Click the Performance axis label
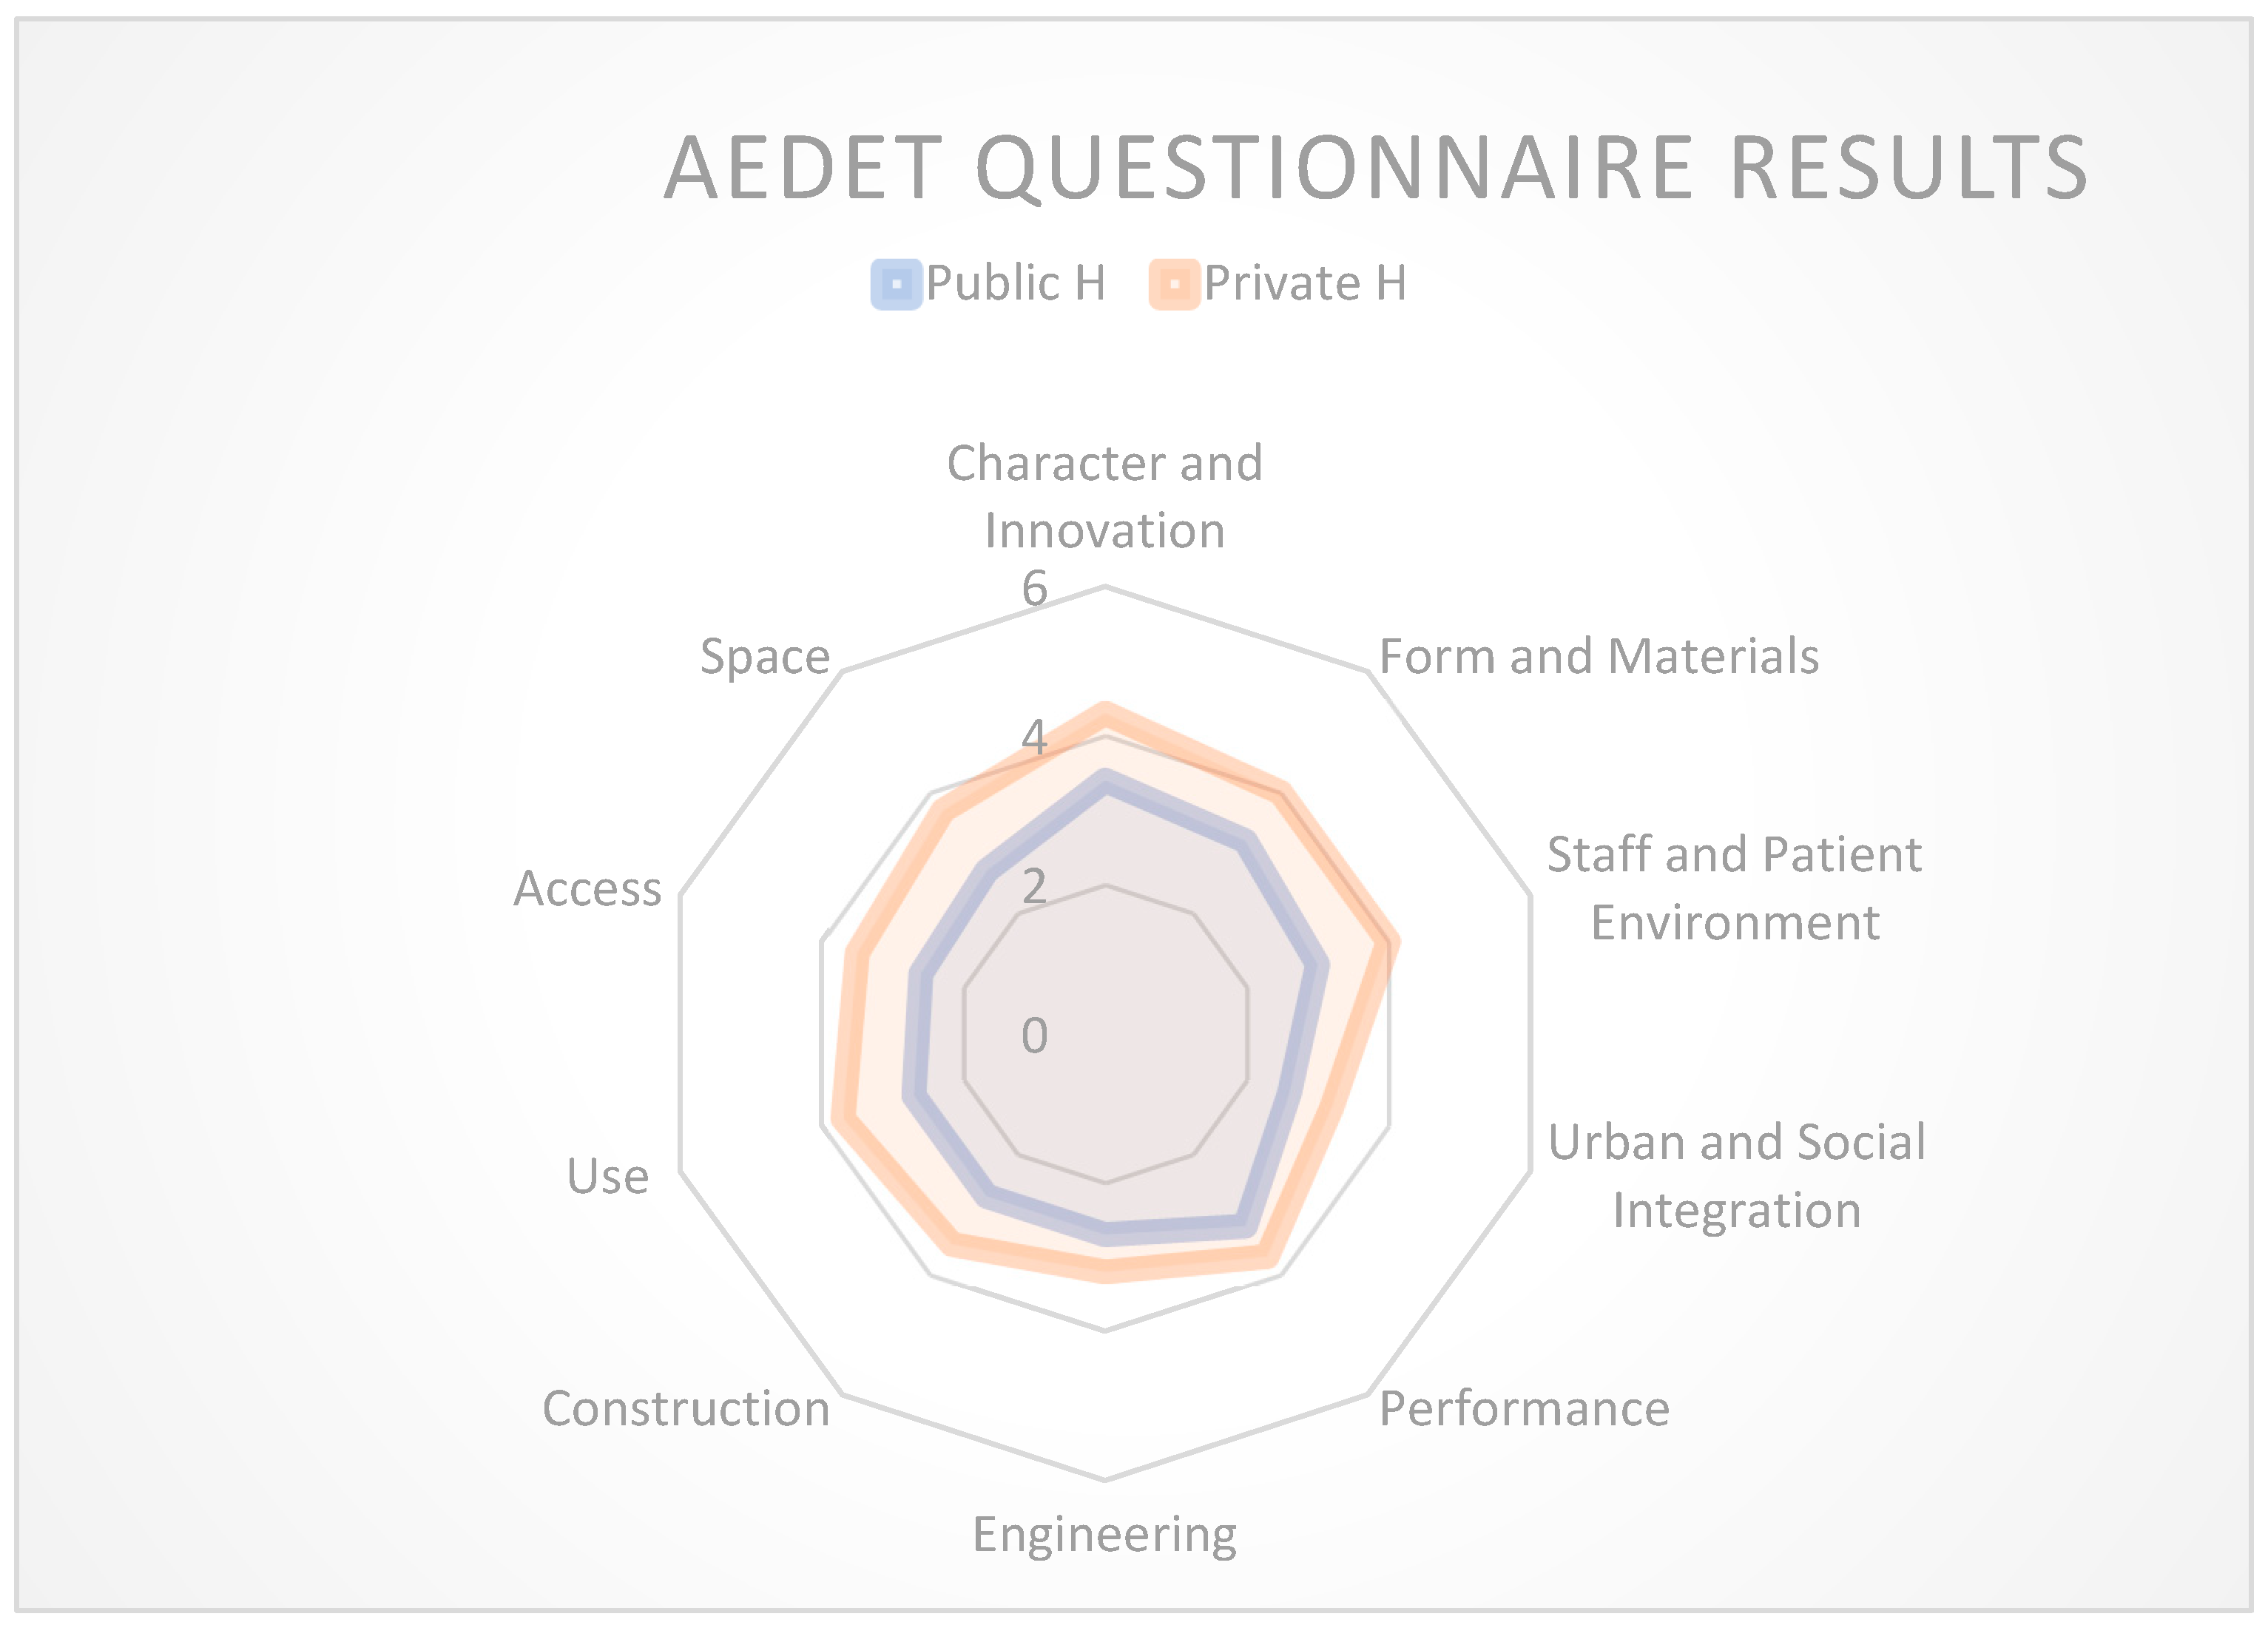Image resolution: width=2268 pixels, height=1625 pixels. point(1524,1409)
